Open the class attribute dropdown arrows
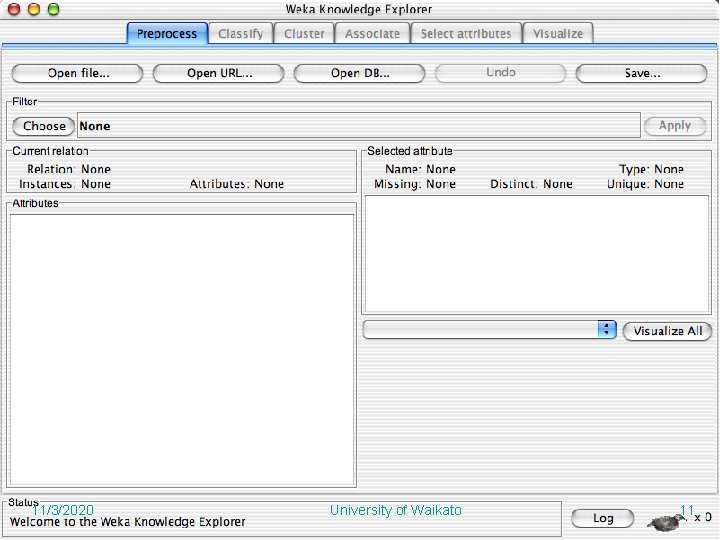The image size is (720, 540). click(607, 329)
